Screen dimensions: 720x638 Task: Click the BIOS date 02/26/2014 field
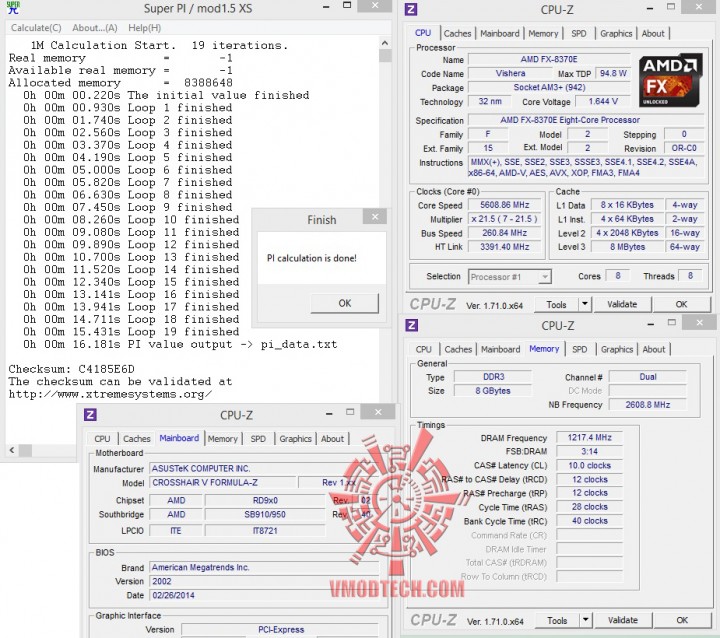click(264, 595)
